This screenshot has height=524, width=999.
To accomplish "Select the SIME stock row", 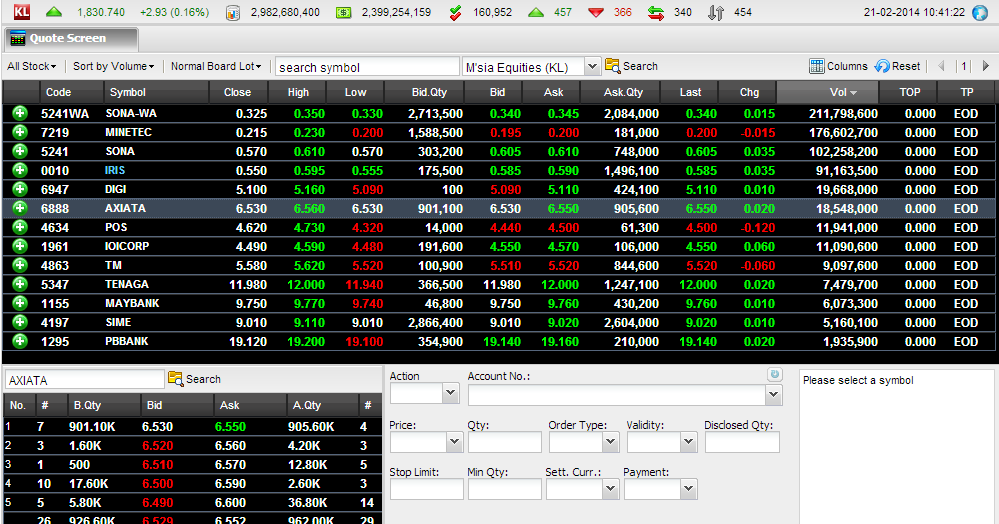I will (499, 323).
